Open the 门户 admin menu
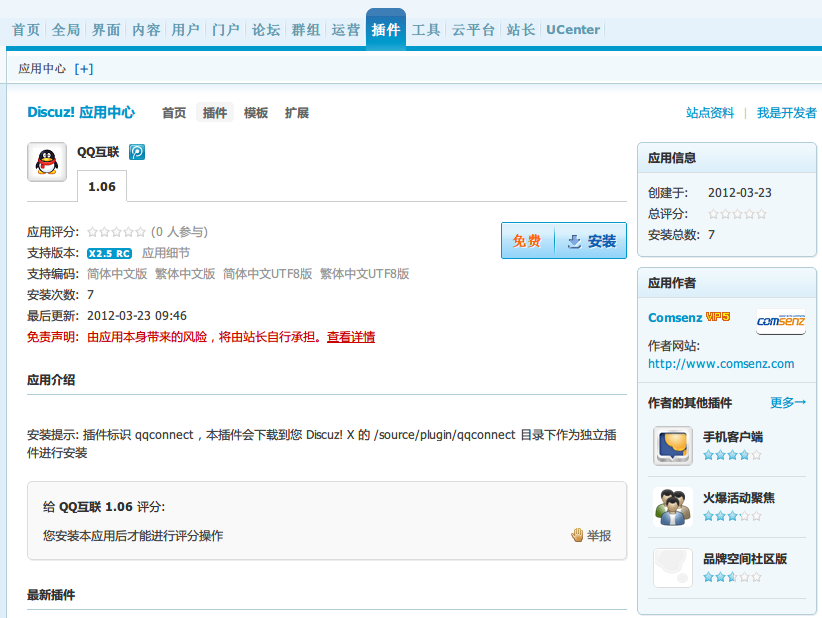Image resolution: width=822 pixels, height=618 pixels. [x=226, y=30]
